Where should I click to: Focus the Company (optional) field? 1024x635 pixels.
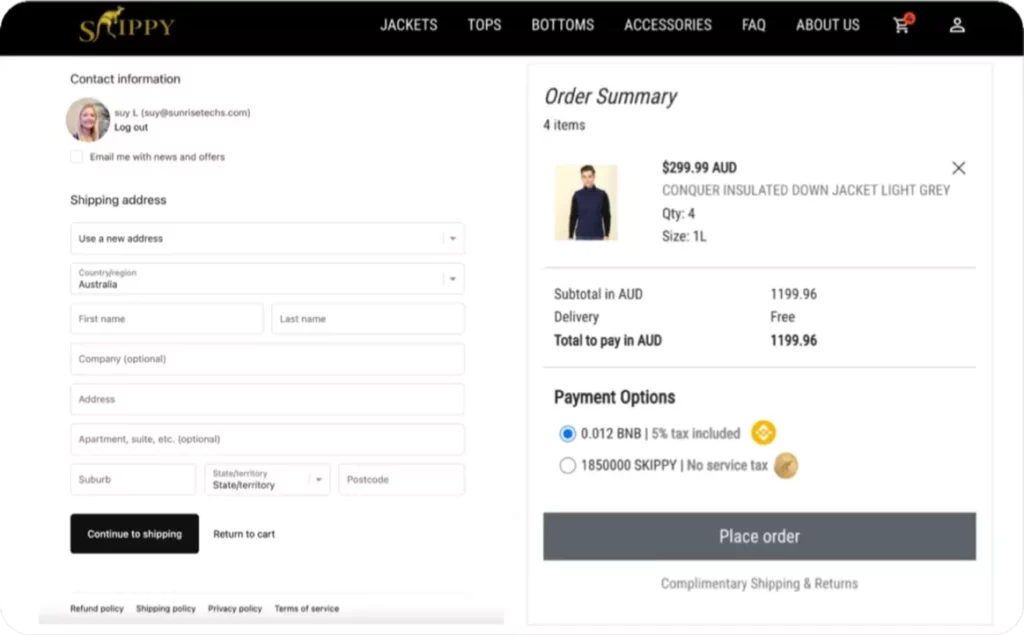(x=267, y=359)
